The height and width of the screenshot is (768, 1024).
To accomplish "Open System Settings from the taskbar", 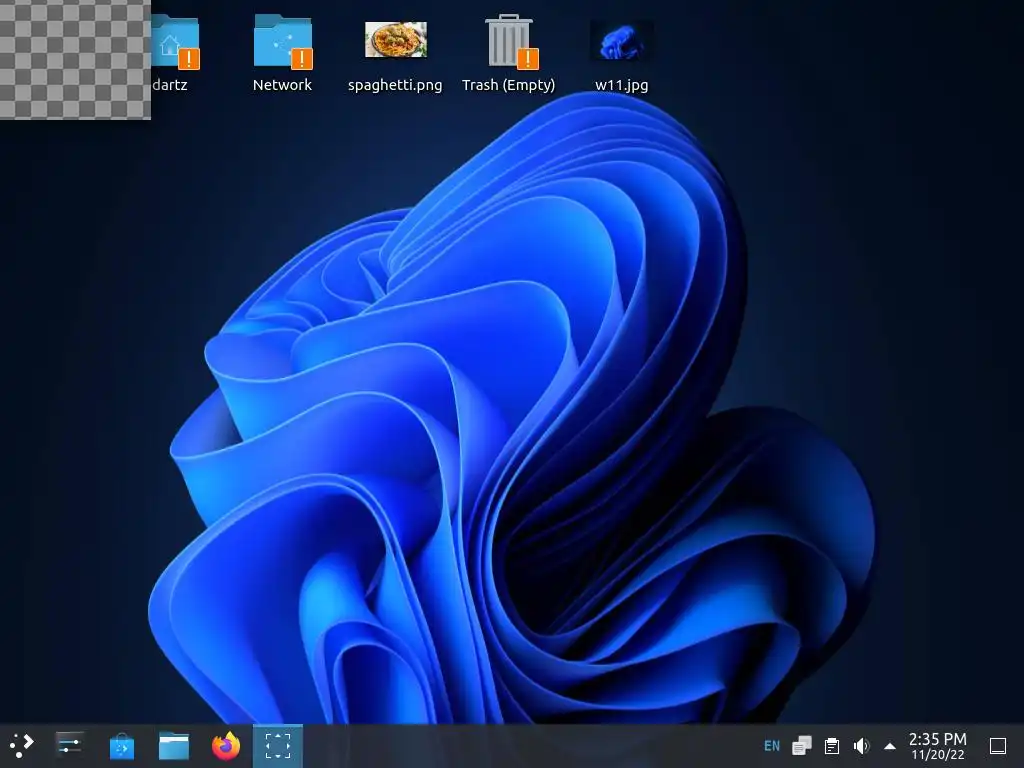I will (x=69, y=745).
